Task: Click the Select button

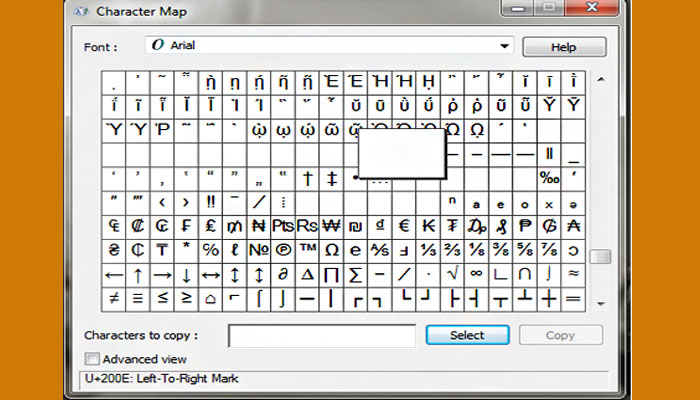Action: [467, 335]
